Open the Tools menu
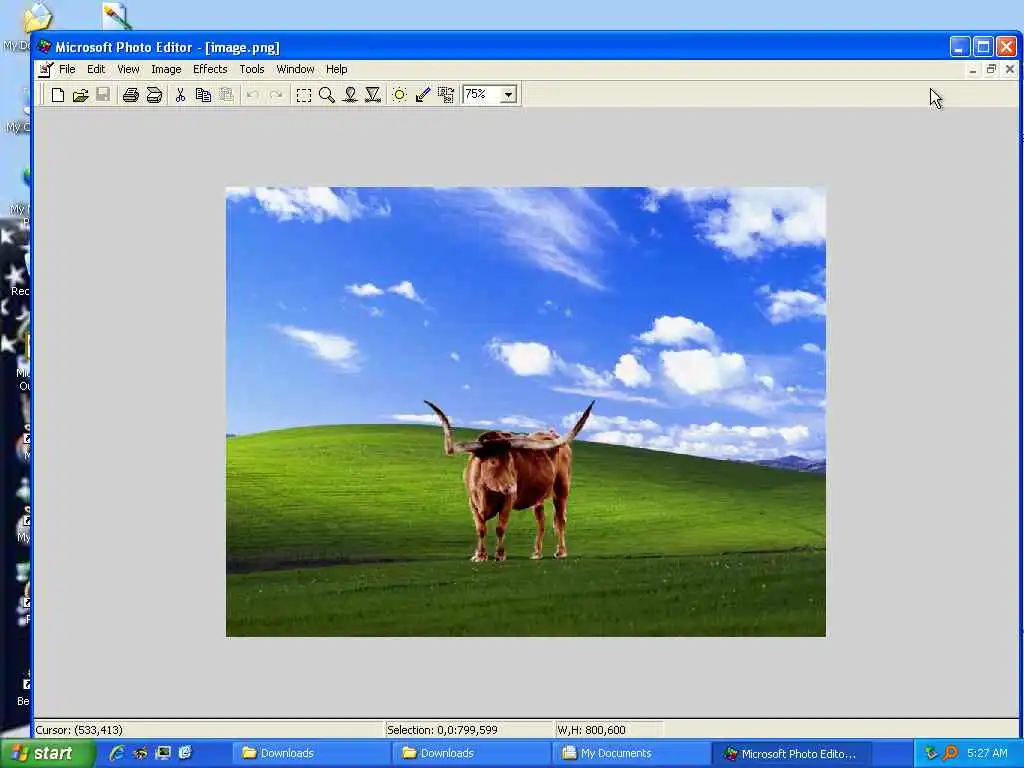The image size is (1024, 768). (x=251, y=69)
